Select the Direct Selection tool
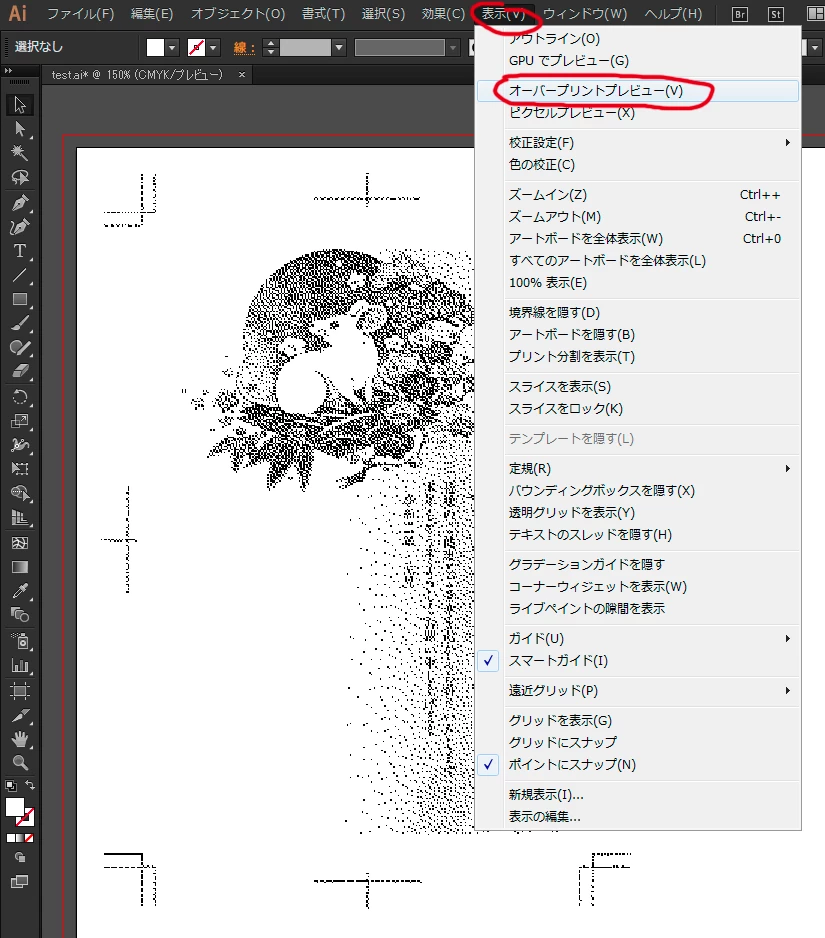 tap(20, 129)
